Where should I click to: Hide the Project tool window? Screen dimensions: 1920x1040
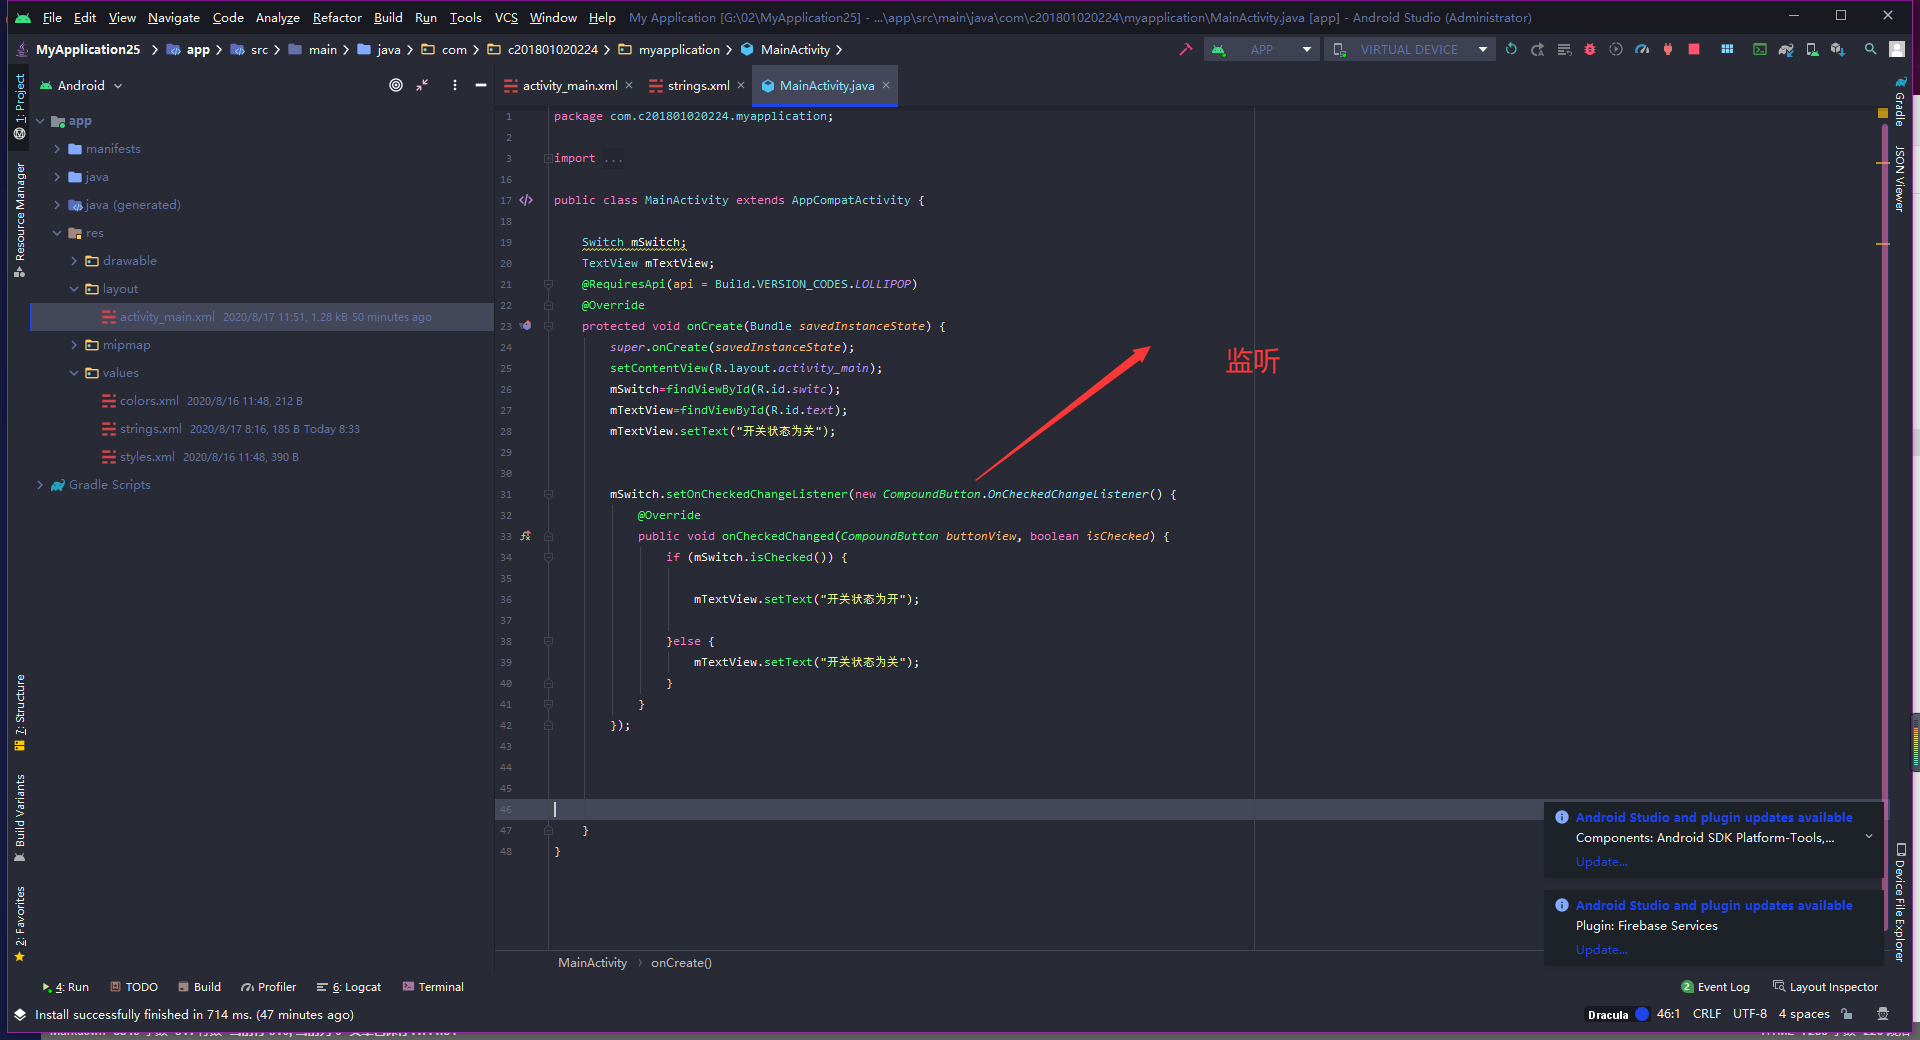coord(481,85)
